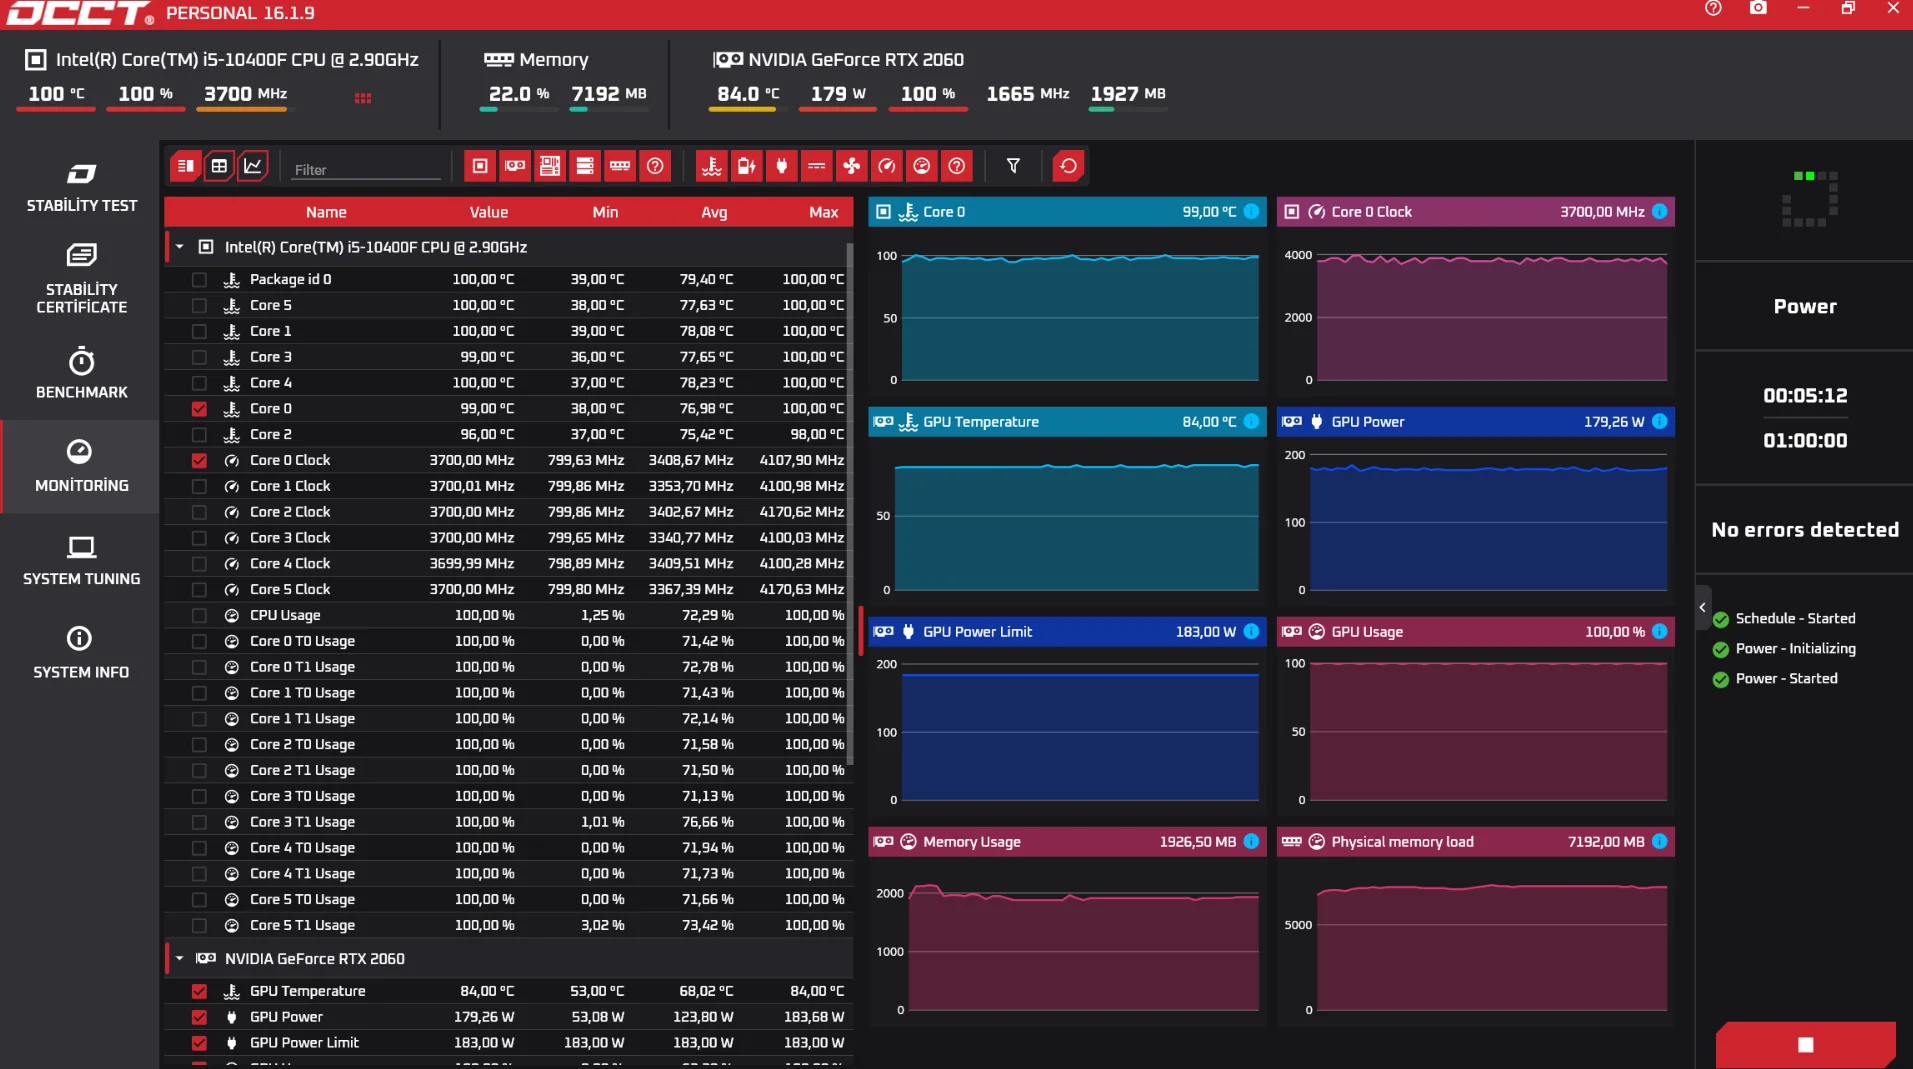Sort the table by Avg column

tap(714, 212)
